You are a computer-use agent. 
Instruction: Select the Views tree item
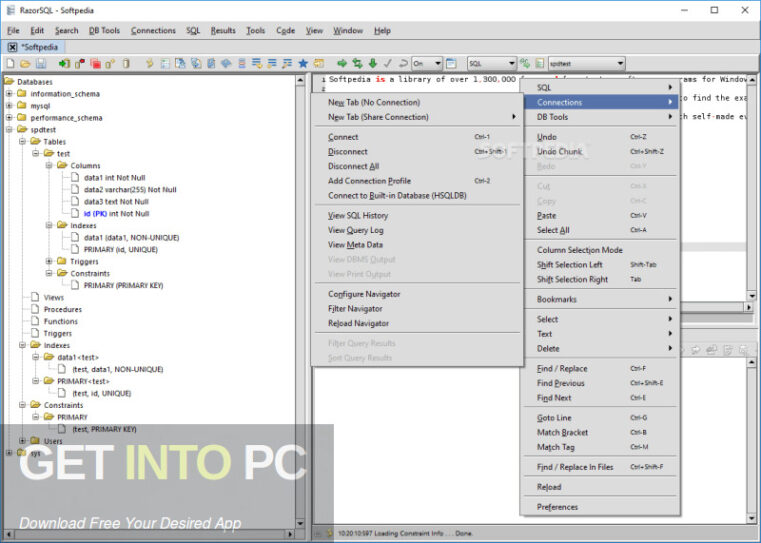pyautogui.click(x=53, y=297)
